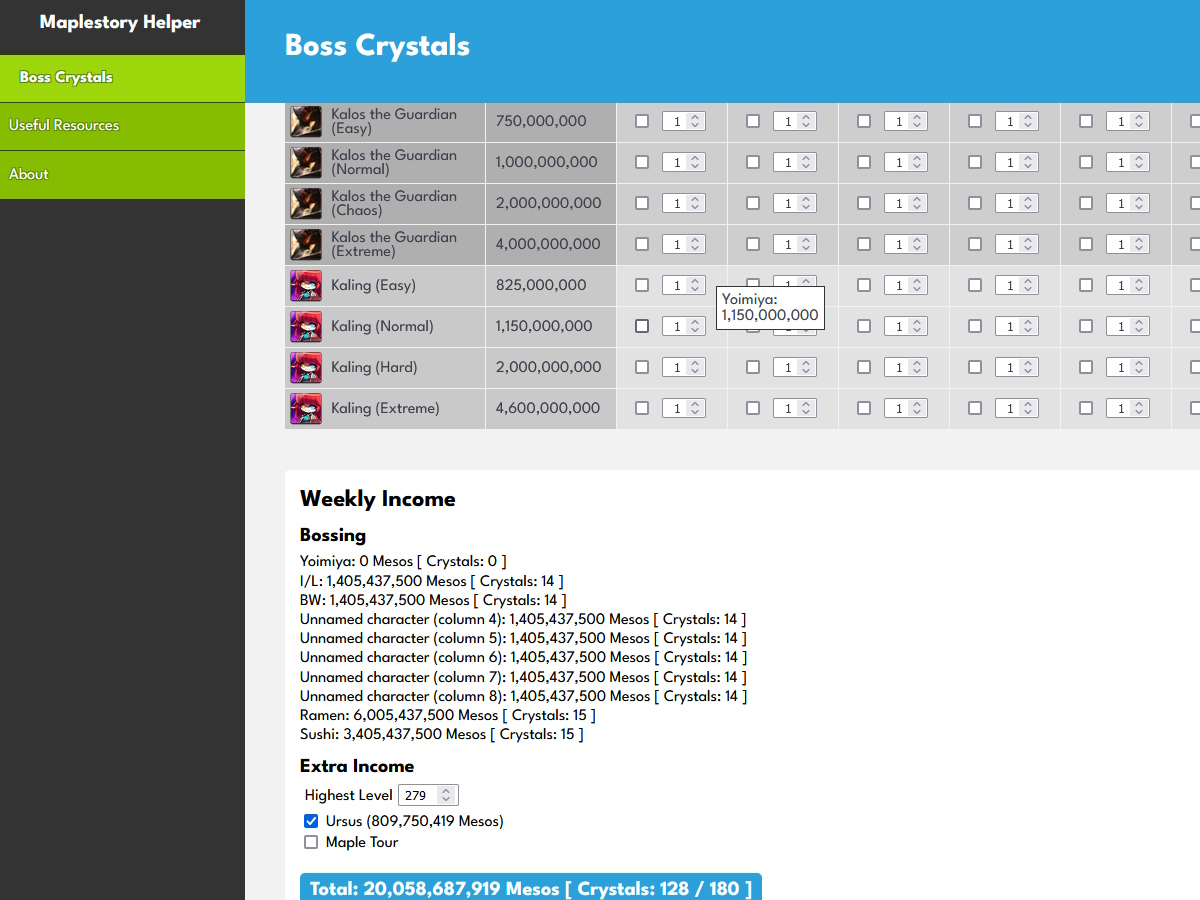Check Kaling (Normal) for the first character
1200x900 pixels.
click(x=642, y=326)
